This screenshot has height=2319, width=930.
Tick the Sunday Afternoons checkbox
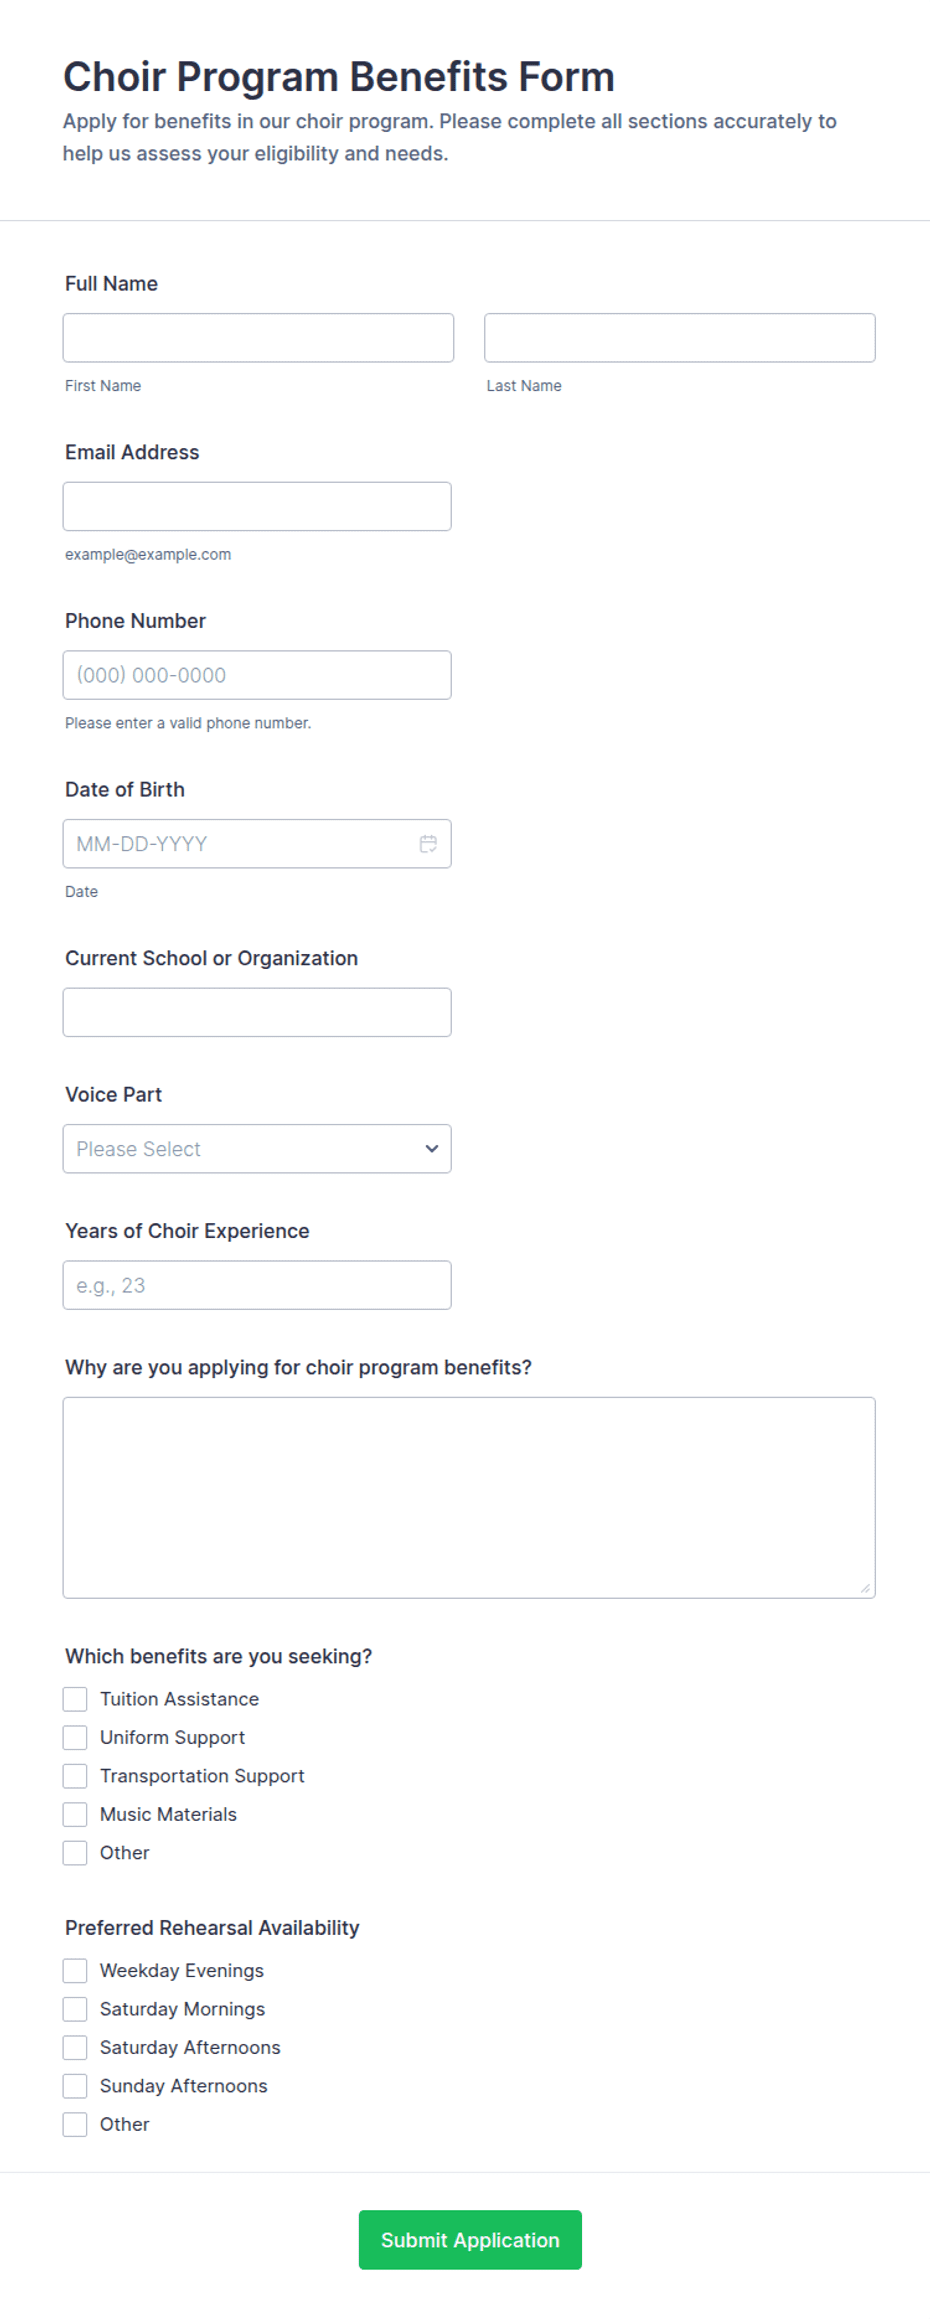75,2086
